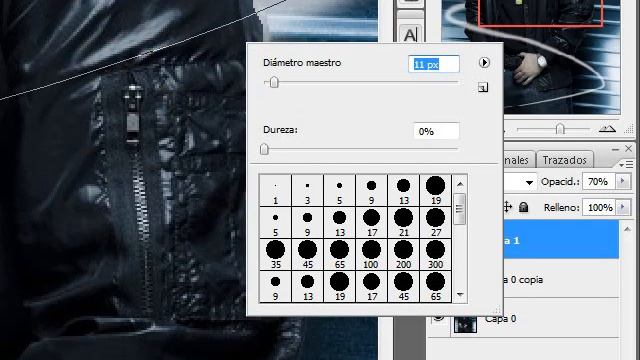640x360 pixels.
Task: Select the Capa 0 copia layer
Action: click(x=561, y=280)
